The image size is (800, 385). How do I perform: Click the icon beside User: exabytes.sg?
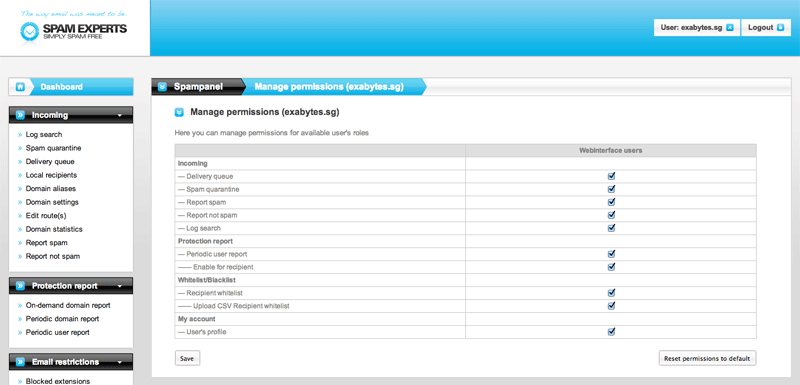pyautogui.click(x=730, y=28)
